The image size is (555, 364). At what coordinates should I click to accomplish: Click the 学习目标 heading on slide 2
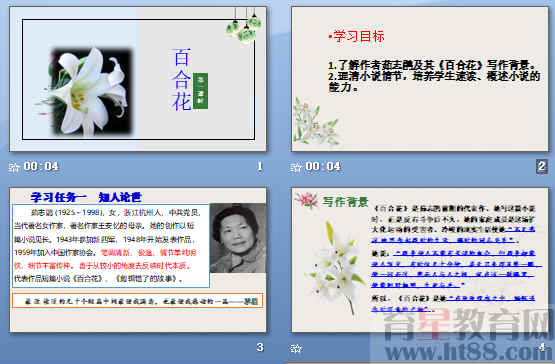tap(356, 36)
